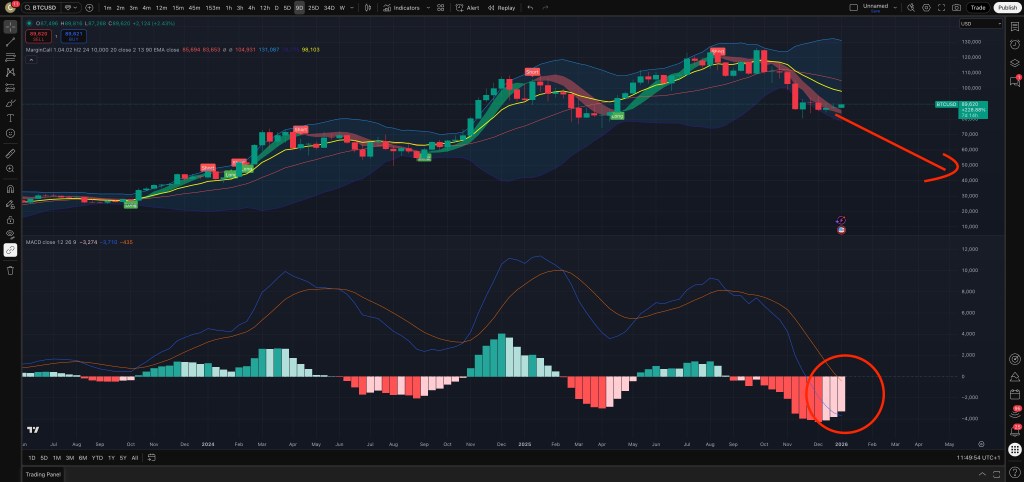The image size is (1024, 482).
Task: Toggle the 9D timeframe interval
Action: coord(302,7)
